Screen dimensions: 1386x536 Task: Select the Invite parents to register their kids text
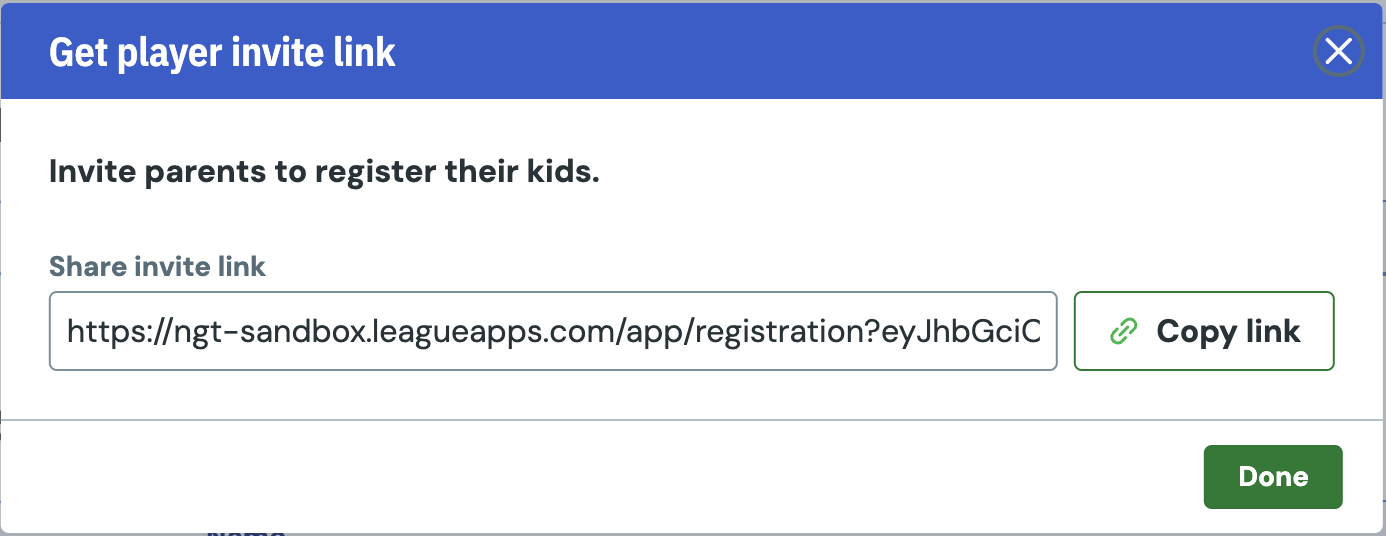tap(324, 172)
